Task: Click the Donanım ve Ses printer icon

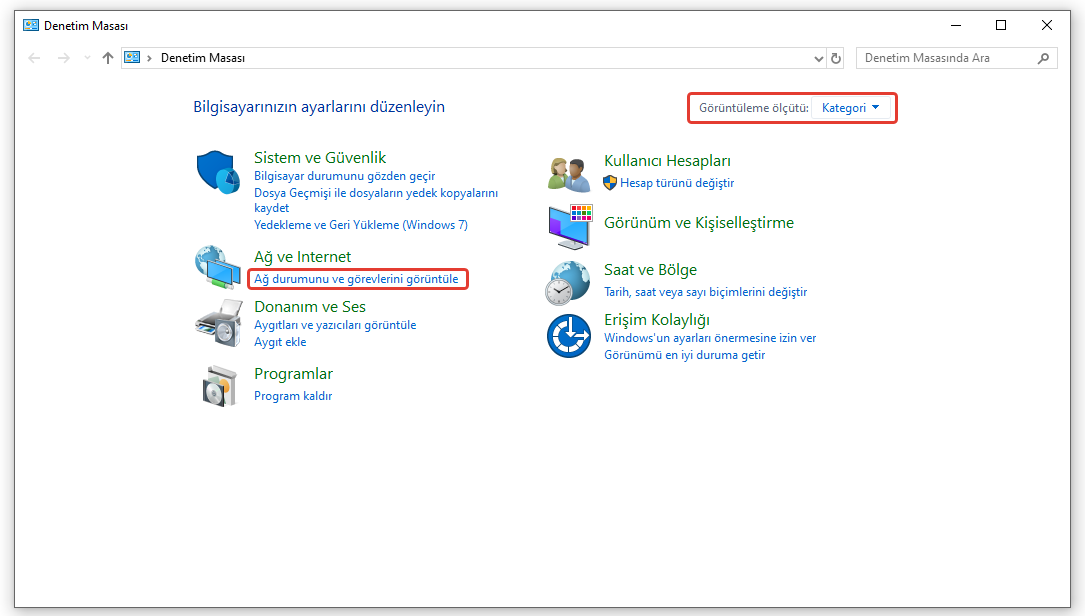Action: [x=217, y=322]
